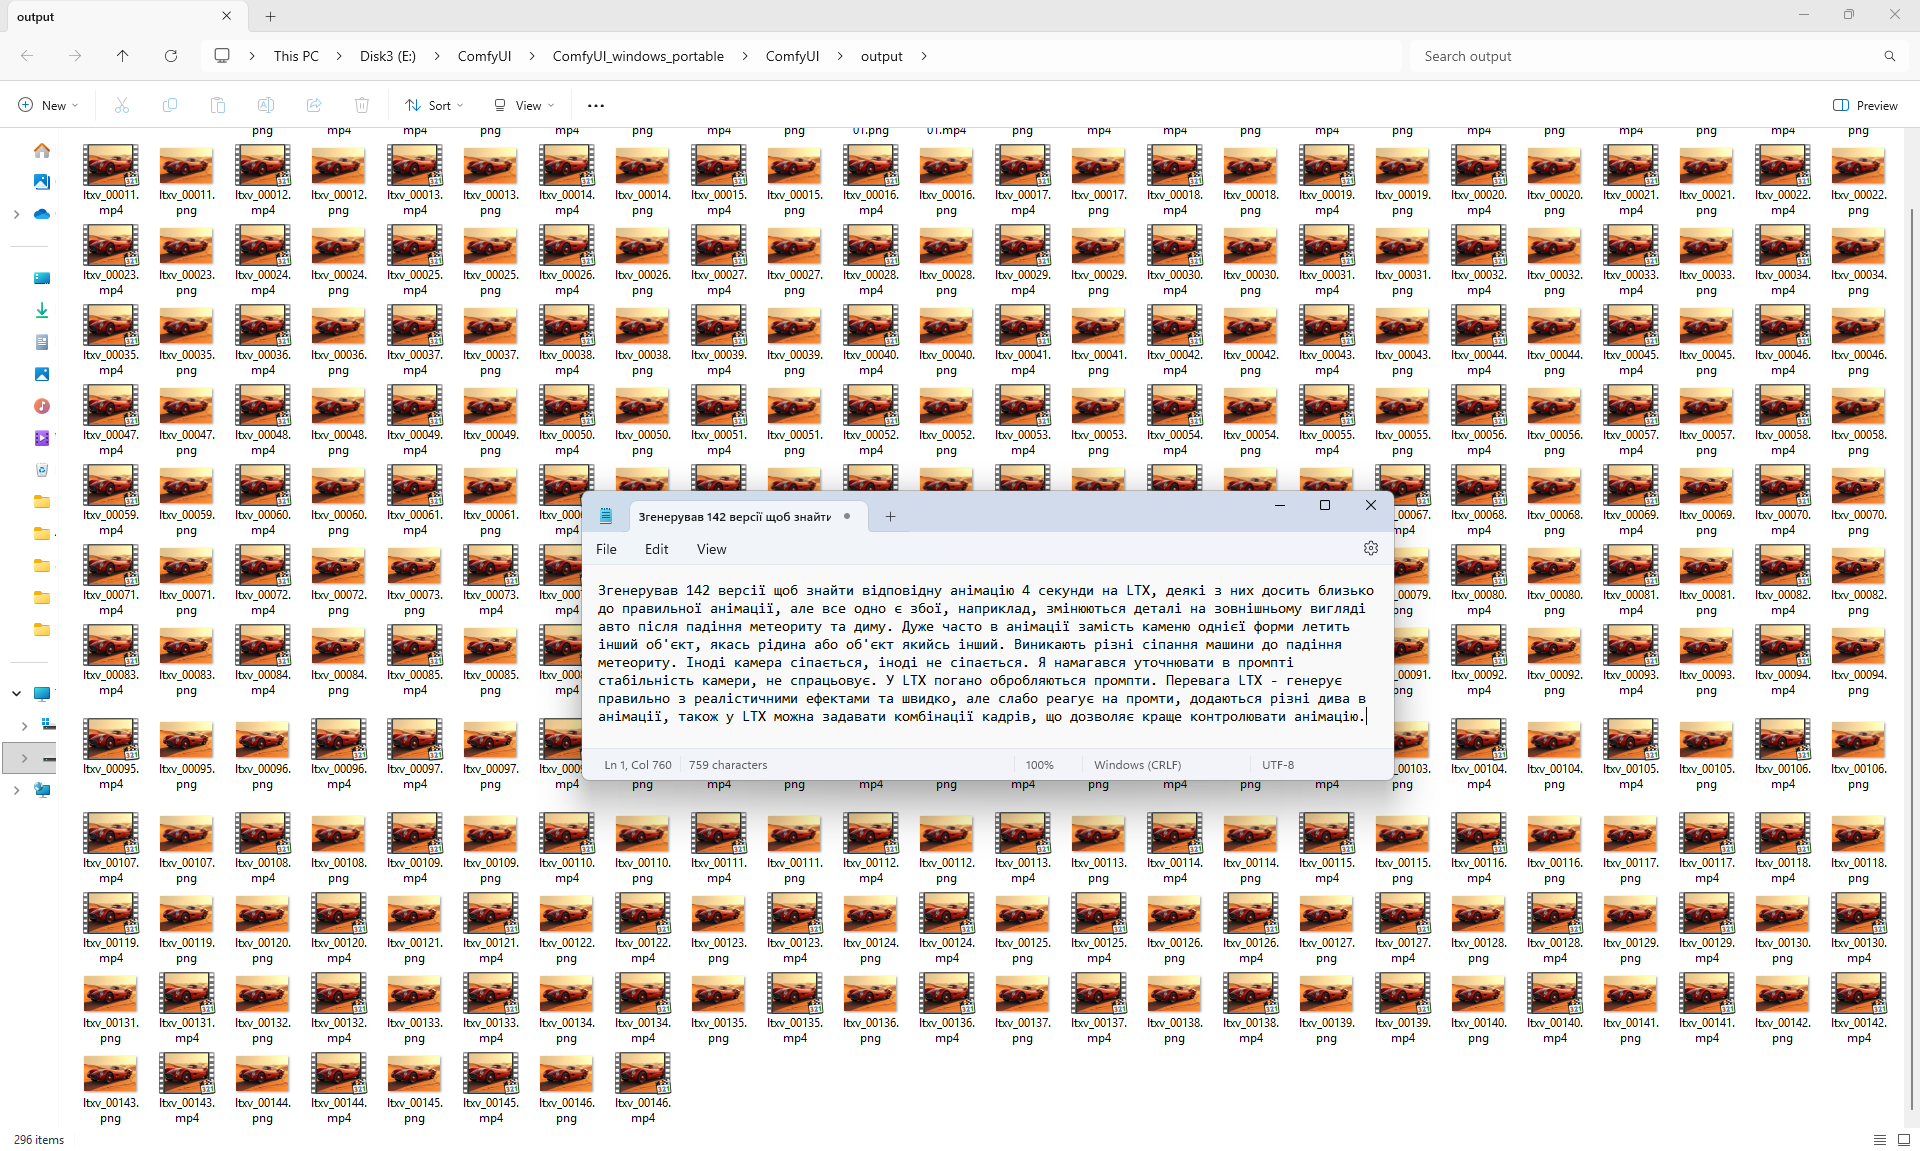Open Notepad Edit menu

click(x=656, y=549)
